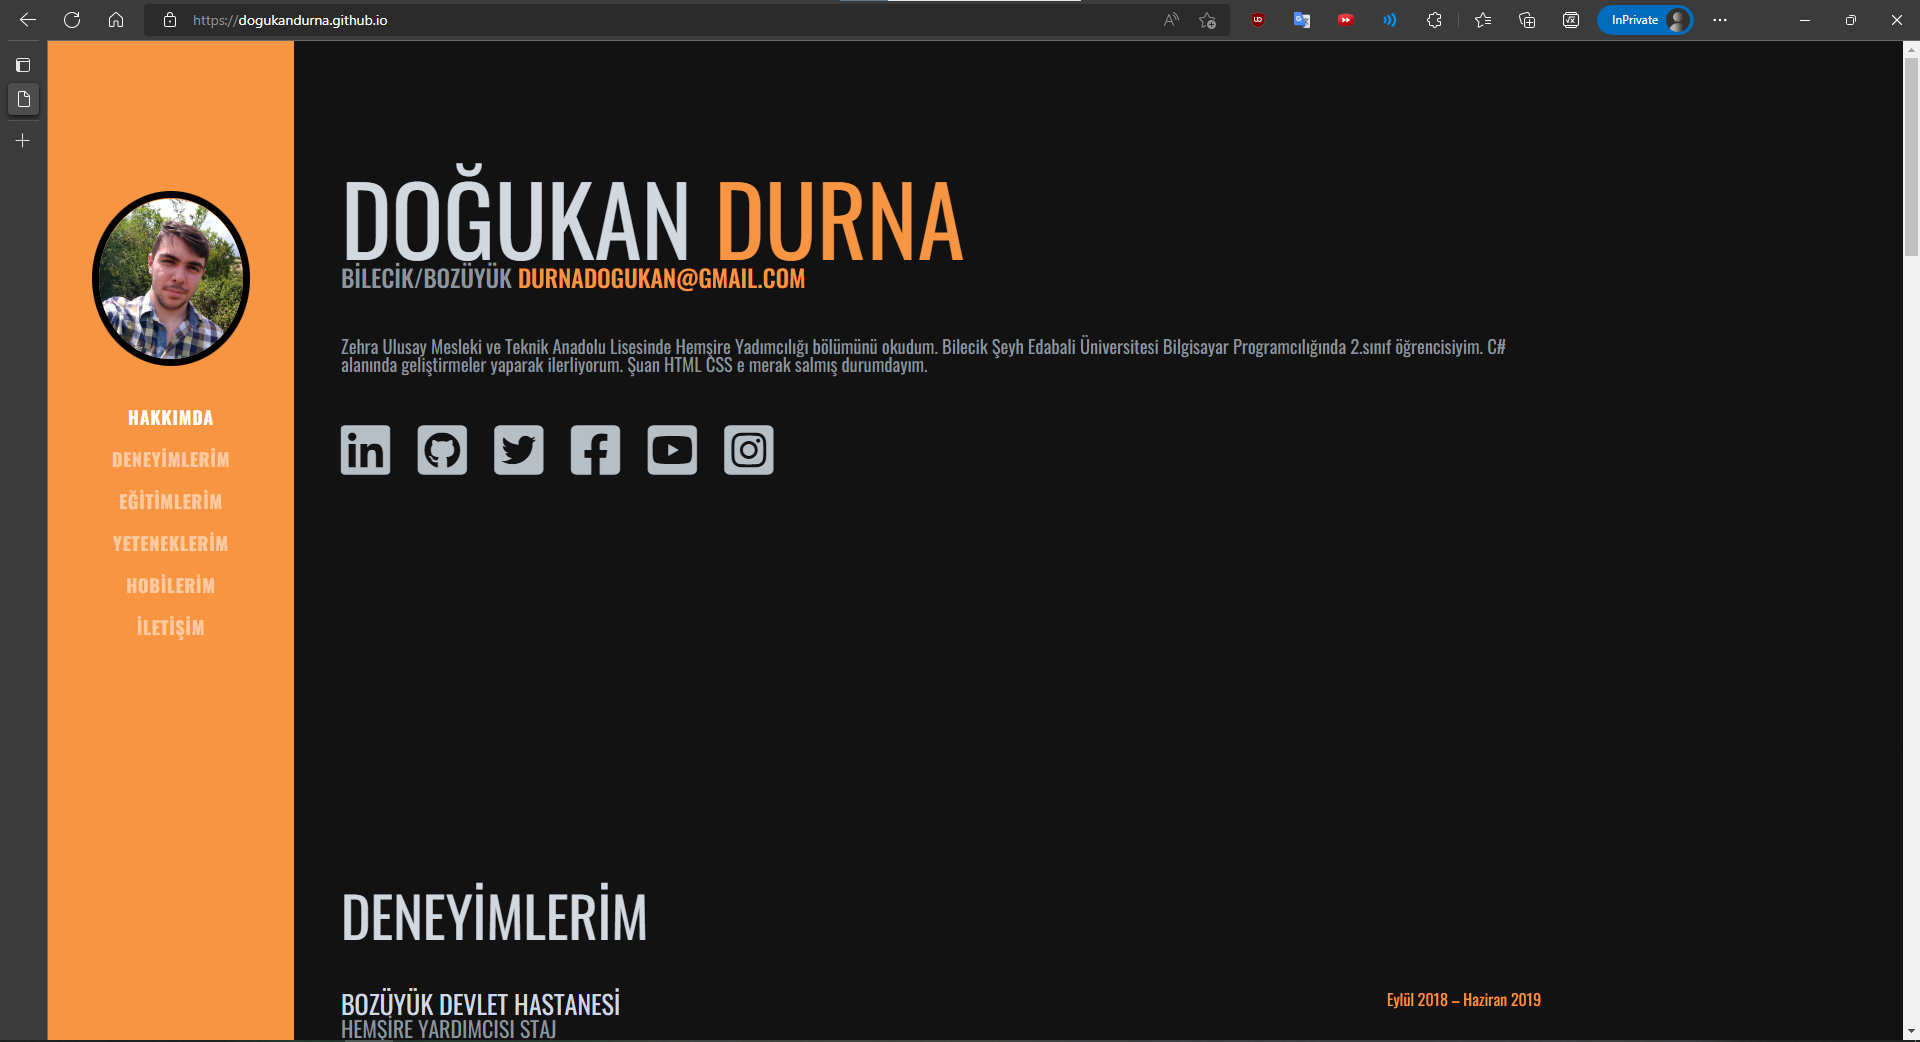
Task: Open the GitHub profile icon
Action: click(x=442, y=450)
